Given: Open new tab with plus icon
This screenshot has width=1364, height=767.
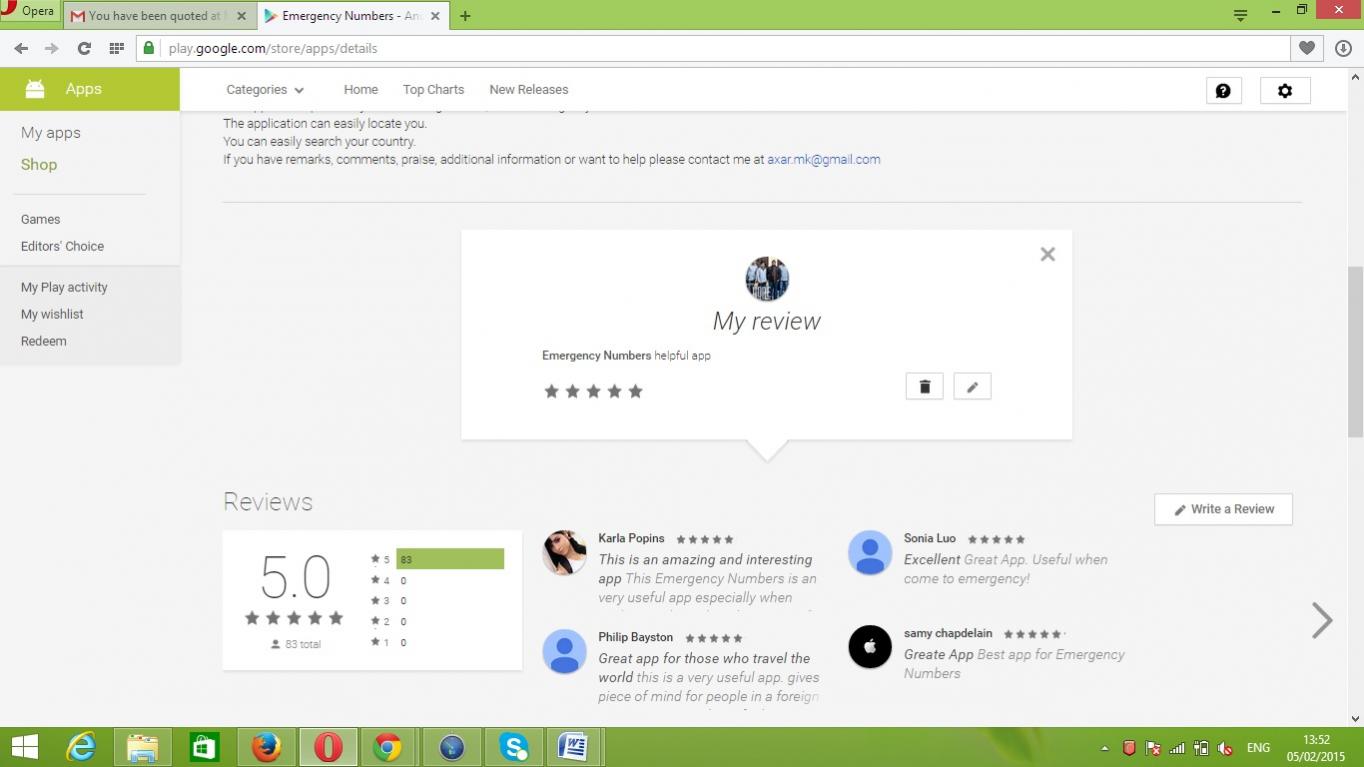Looking at the screenshot, I should click(465, 16).
